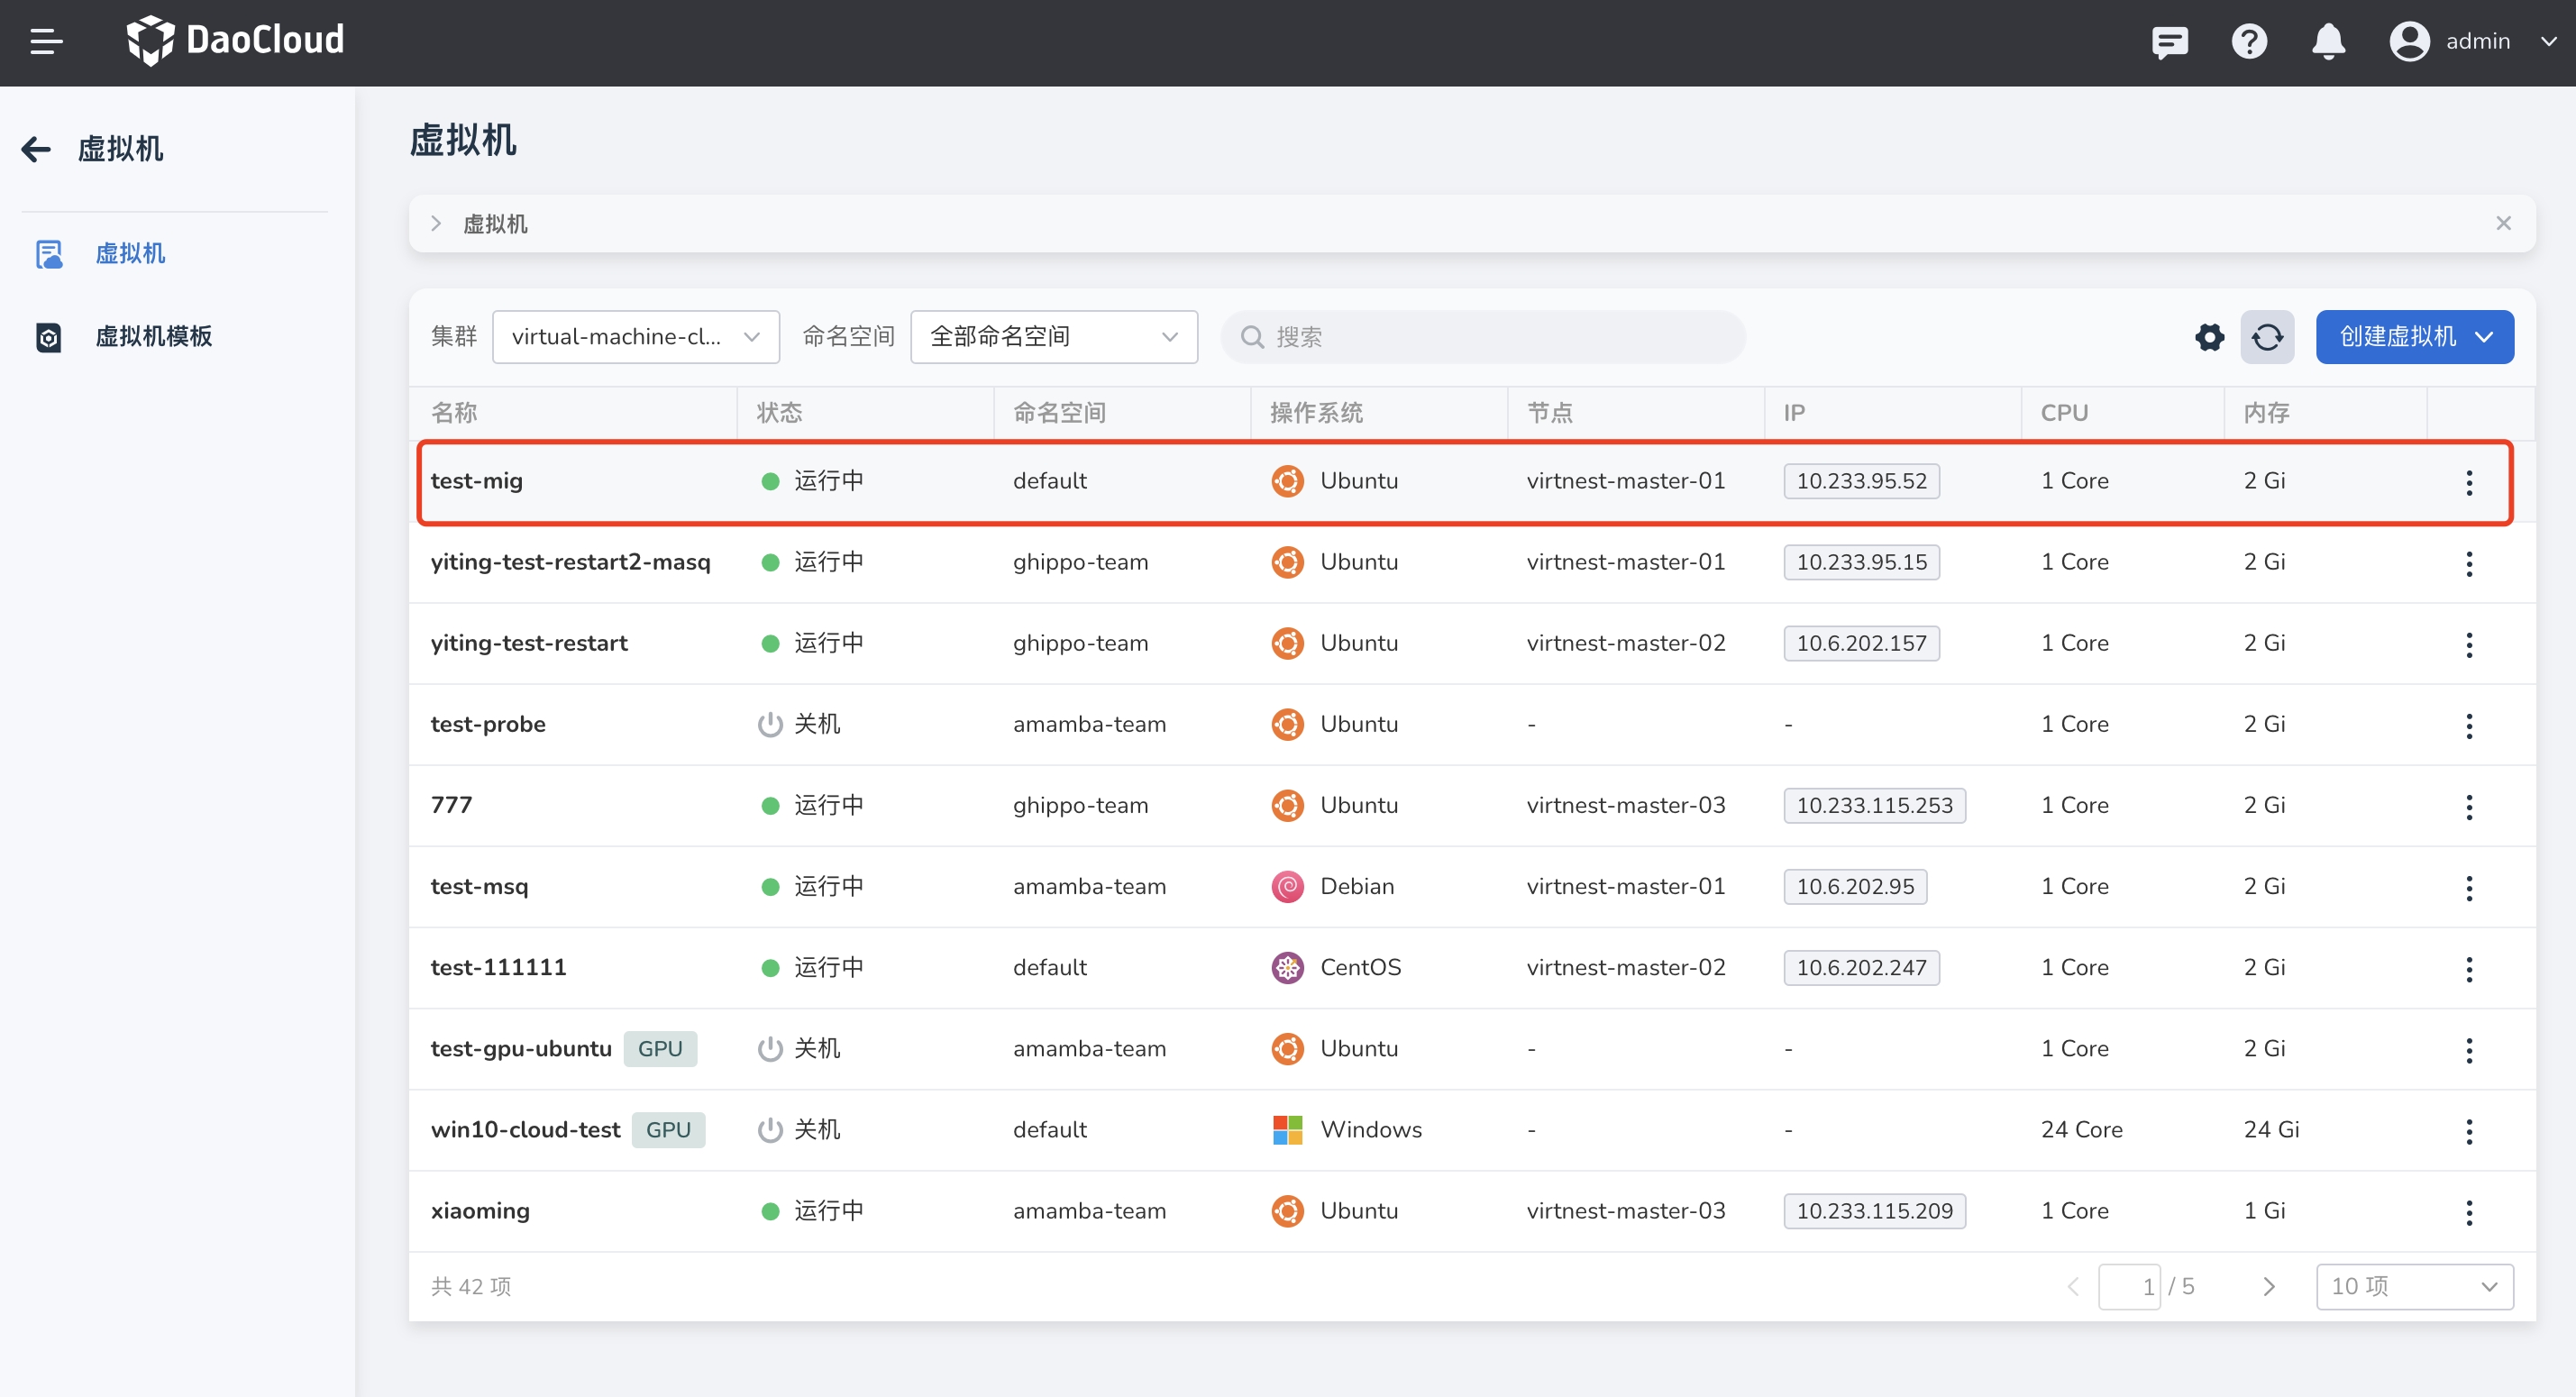Open the help question mark icon

pos(2248,41)
